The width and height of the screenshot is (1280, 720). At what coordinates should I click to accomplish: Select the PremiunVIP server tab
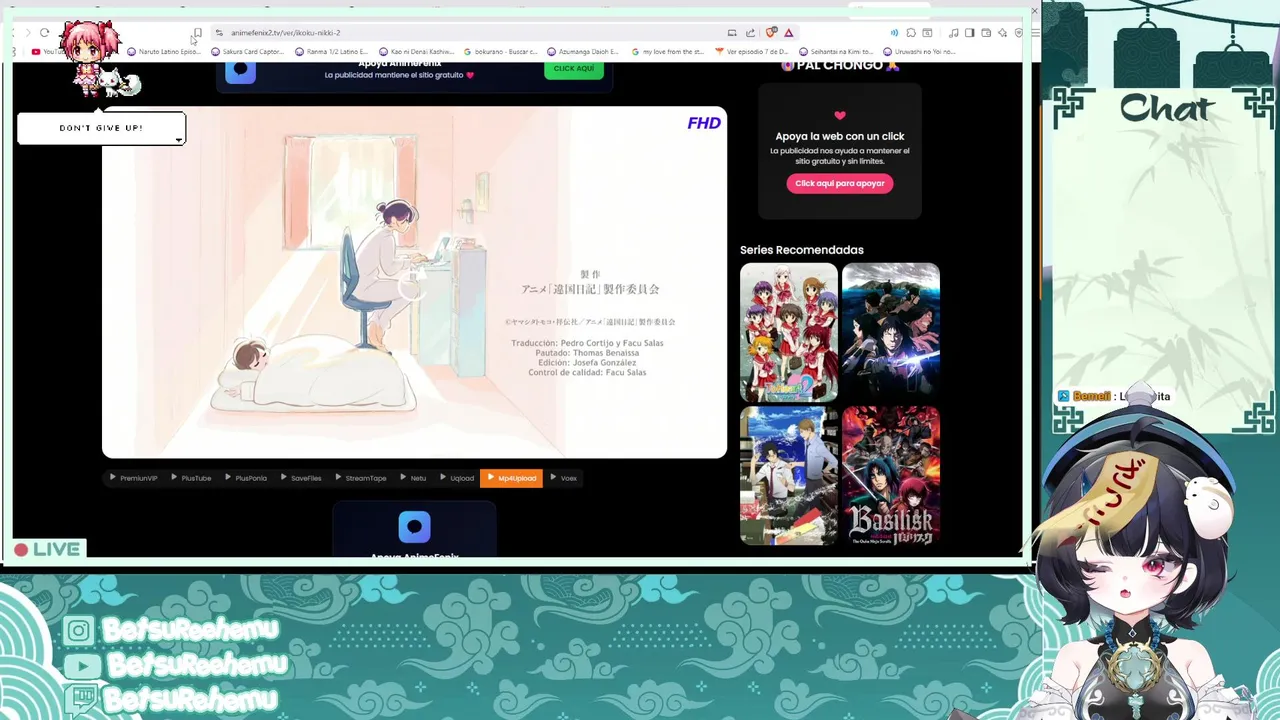134,478
